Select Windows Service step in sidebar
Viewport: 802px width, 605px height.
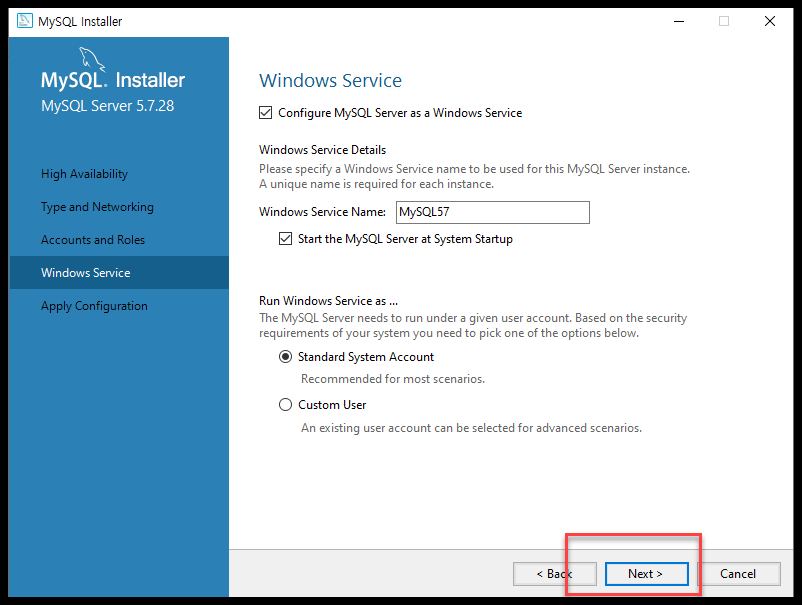119,273
